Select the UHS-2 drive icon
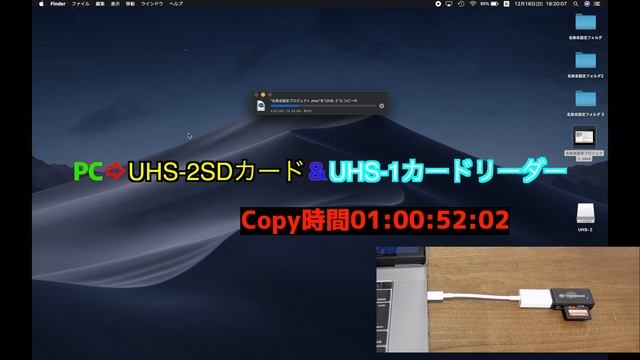The height and width of the screenshot is (360, 640). click(x=585, y=213)
